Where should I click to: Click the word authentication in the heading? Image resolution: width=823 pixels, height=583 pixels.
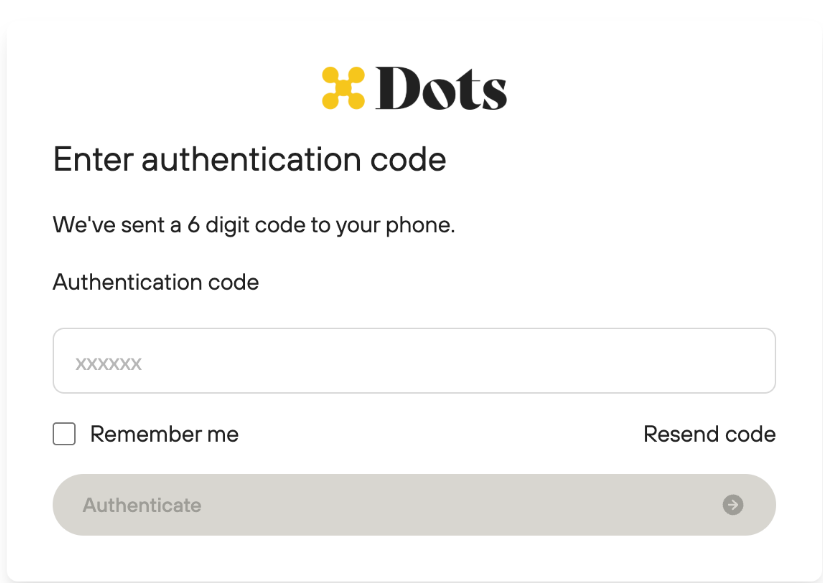[251, 159]
